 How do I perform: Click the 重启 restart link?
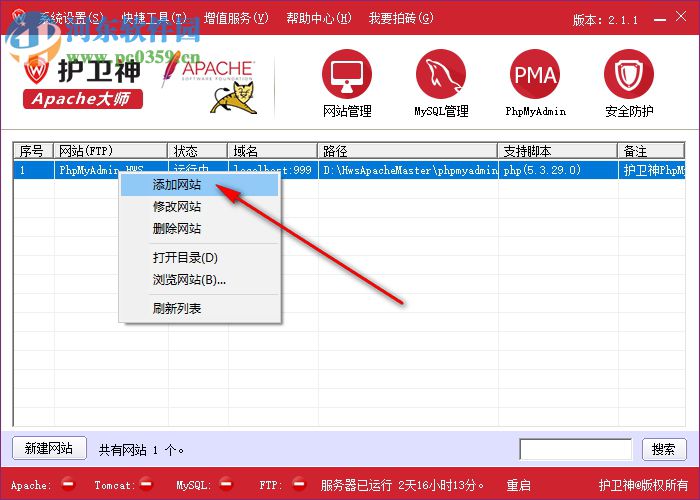pos(518,485)
